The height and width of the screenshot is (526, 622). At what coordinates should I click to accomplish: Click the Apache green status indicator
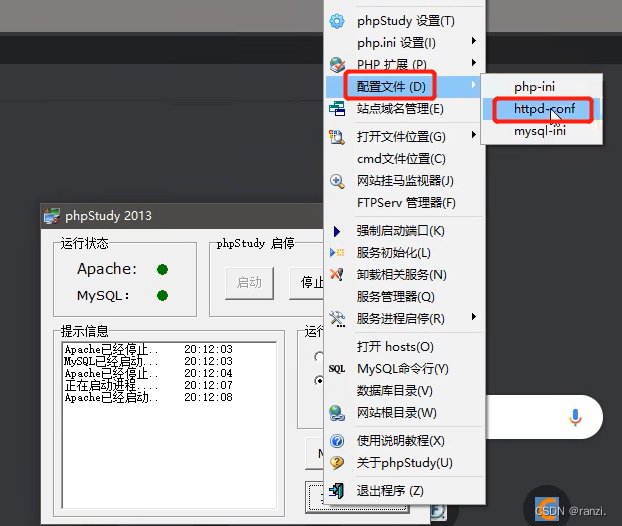162,270
